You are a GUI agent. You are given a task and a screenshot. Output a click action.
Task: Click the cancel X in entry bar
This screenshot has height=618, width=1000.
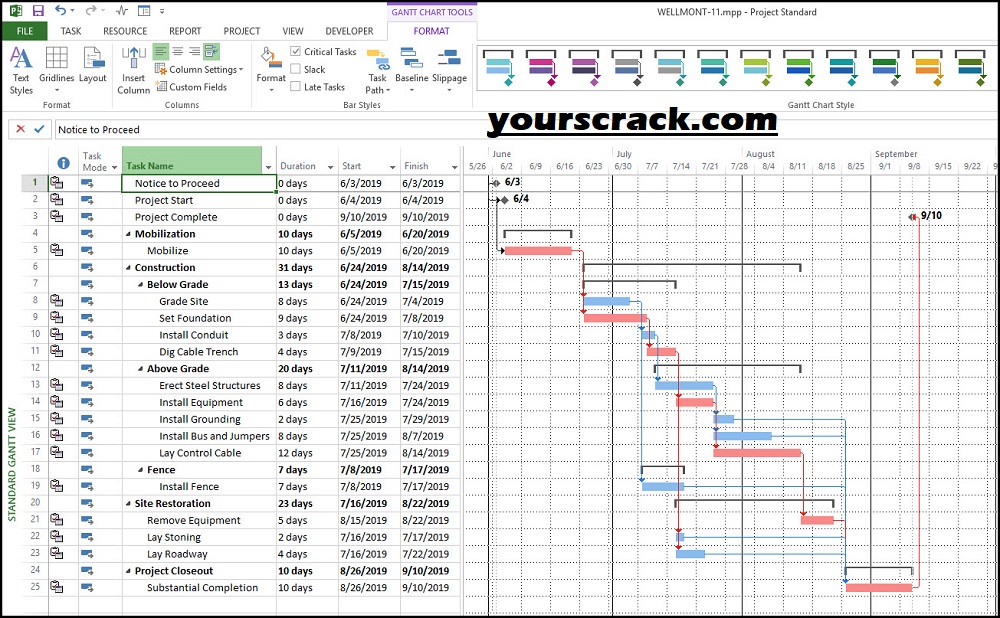(x=20, y=129)
